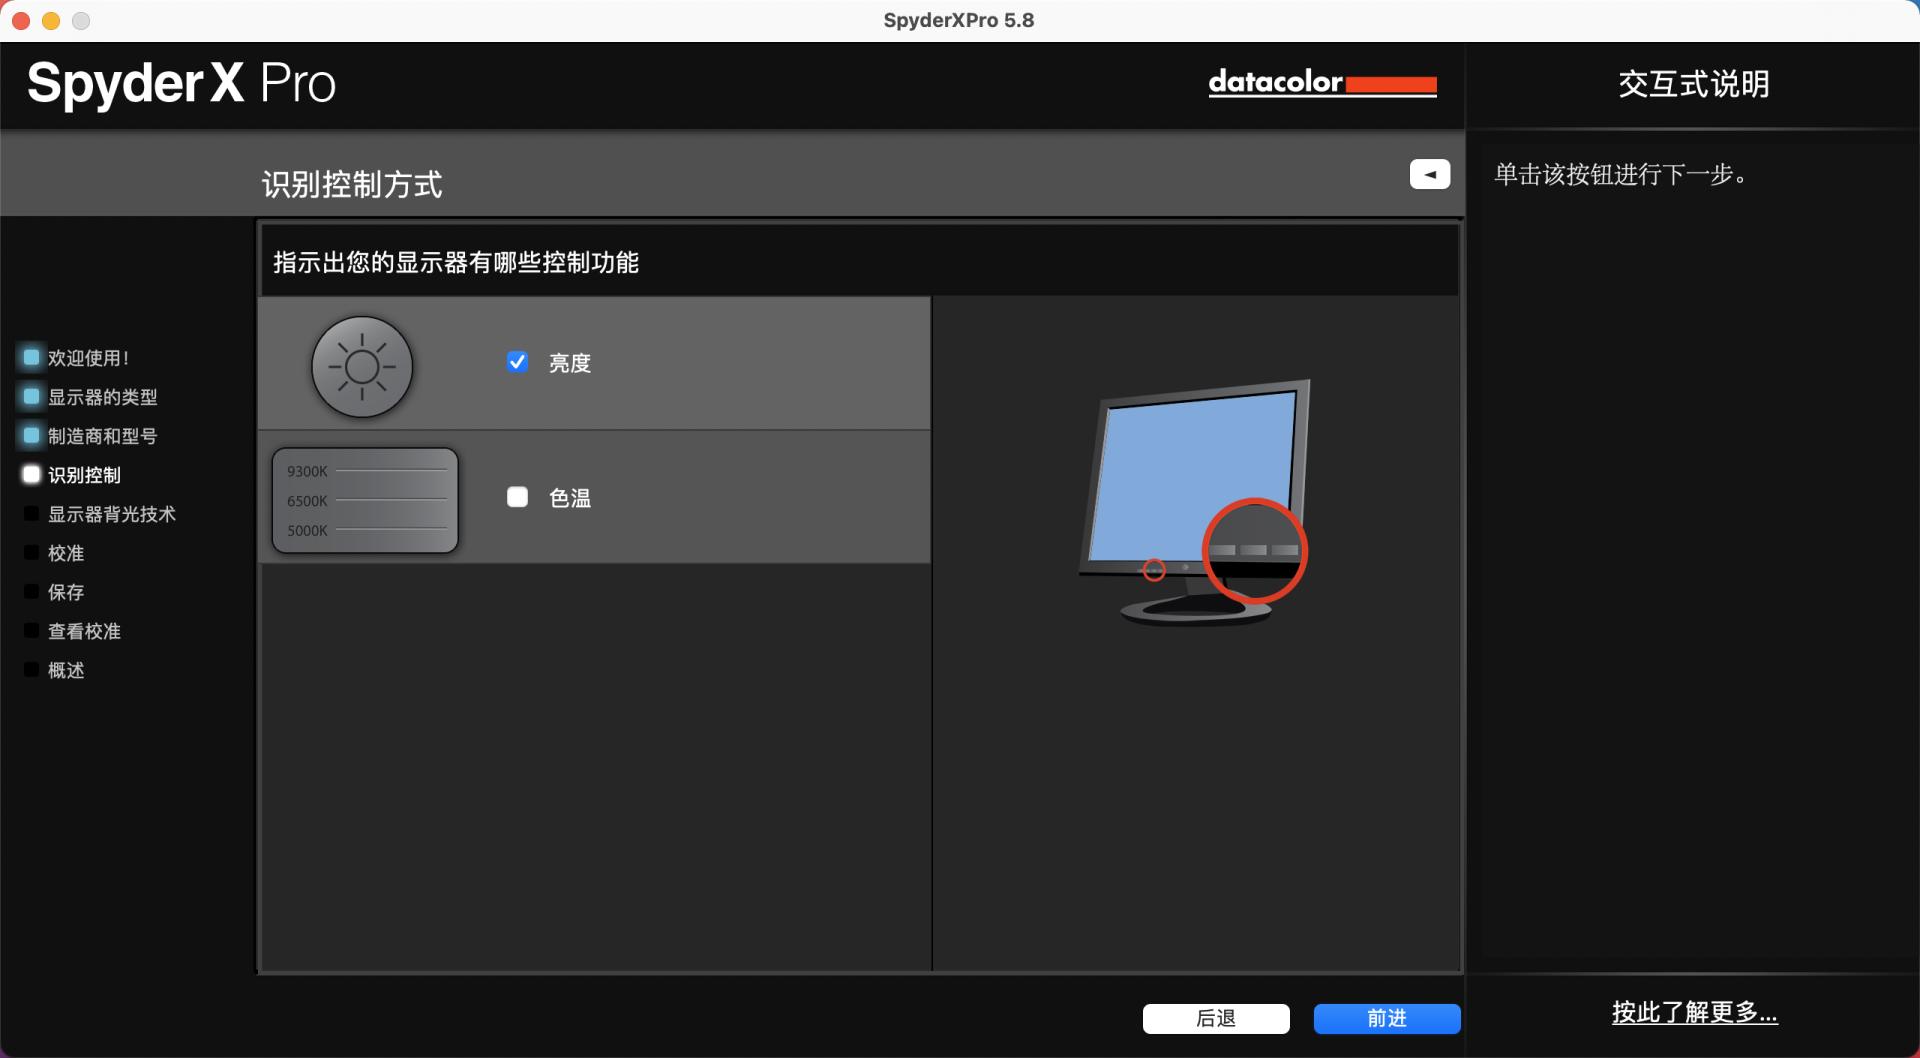Click the SpyderX Pro logo
This screenshot has width=1920, height=1058.
pos(181,83)
